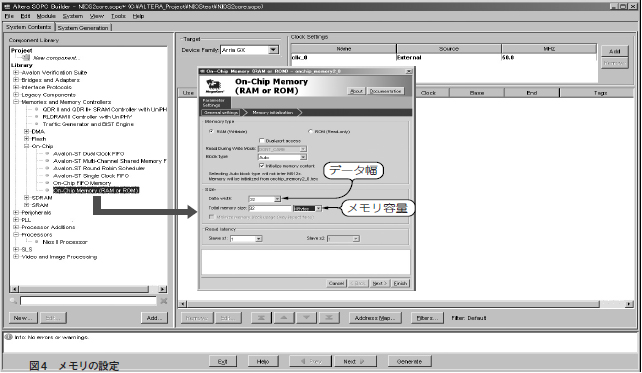Collapse Memories and Memory Controllers node
Screen dimensions: 642x373
tap(16, 102)
